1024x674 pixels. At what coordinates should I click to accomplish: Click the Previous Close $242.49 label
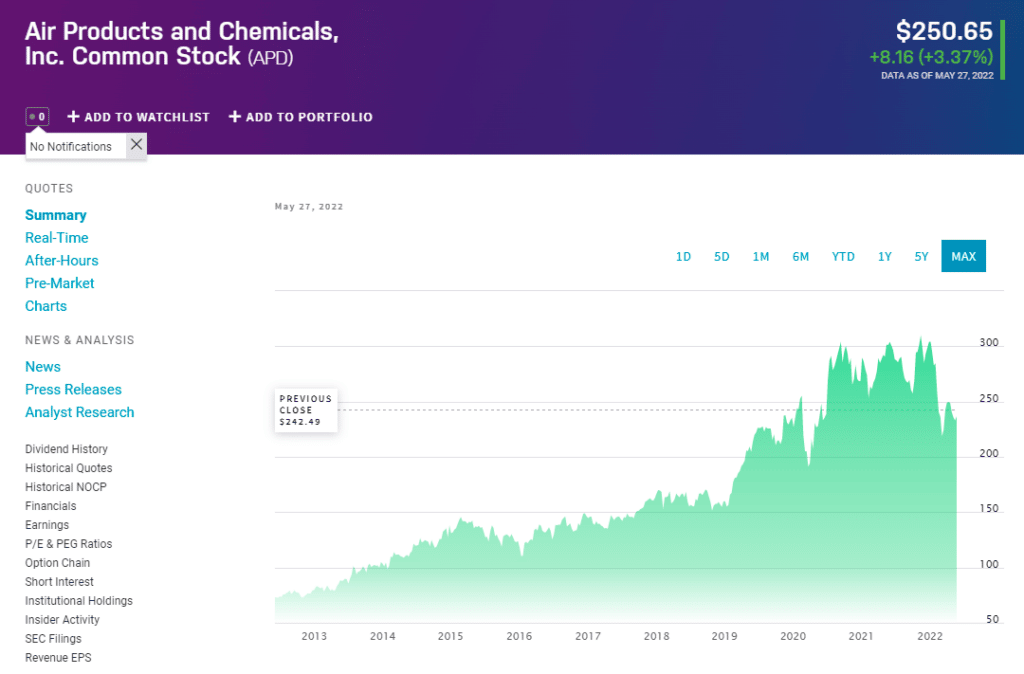(x=306, y=410)
